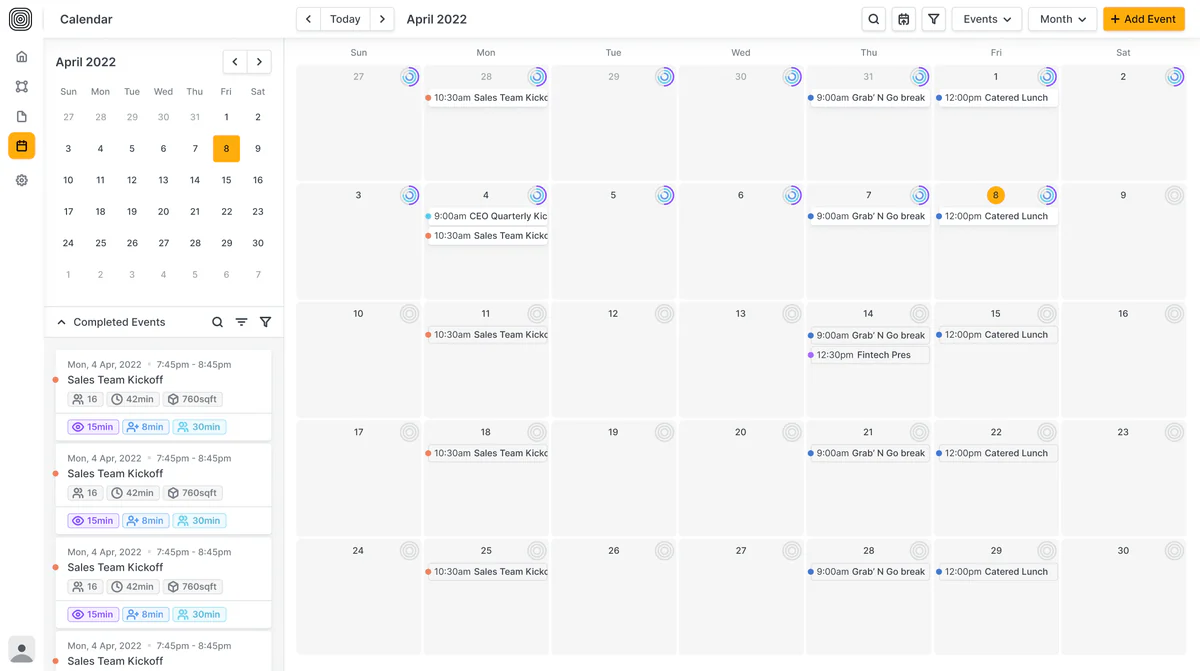Open the Month view dropdown
Image resolution: width=1200 pixels, height=671 pixels.
(1063, 19)
